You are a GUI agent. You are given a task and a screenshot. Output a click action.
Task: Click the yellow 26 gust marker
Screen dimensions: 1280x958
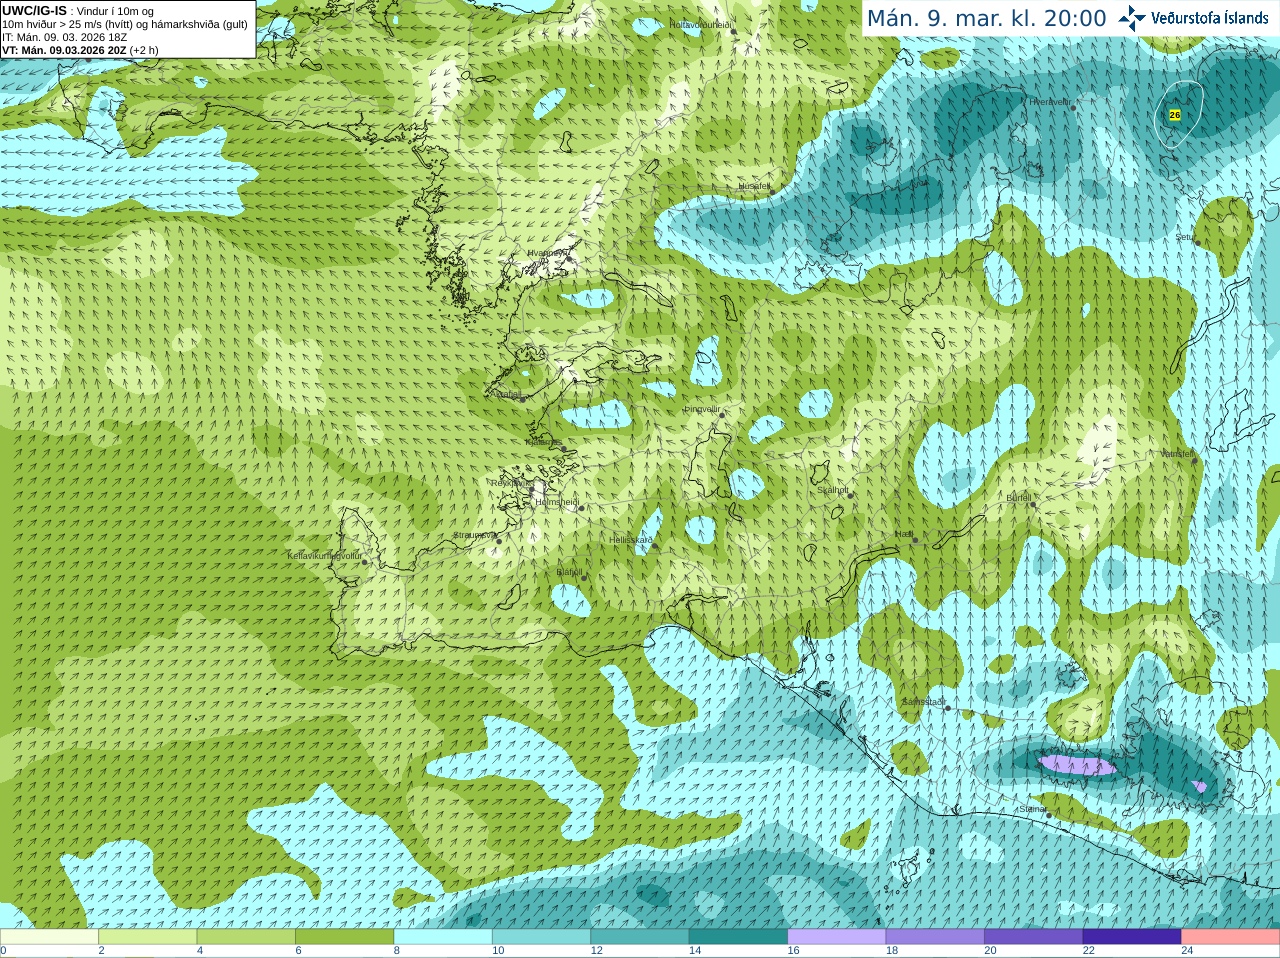pyautogui.click(x=1174, y=115)
